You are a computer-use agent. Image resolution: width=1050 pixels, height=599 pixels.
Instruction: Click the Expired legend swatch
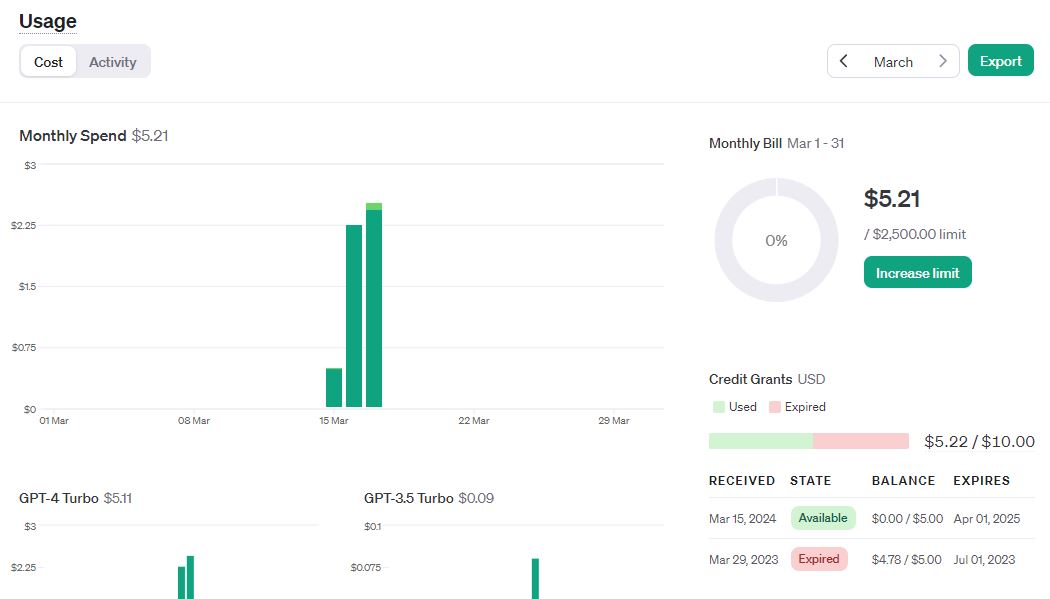(777, 407)
